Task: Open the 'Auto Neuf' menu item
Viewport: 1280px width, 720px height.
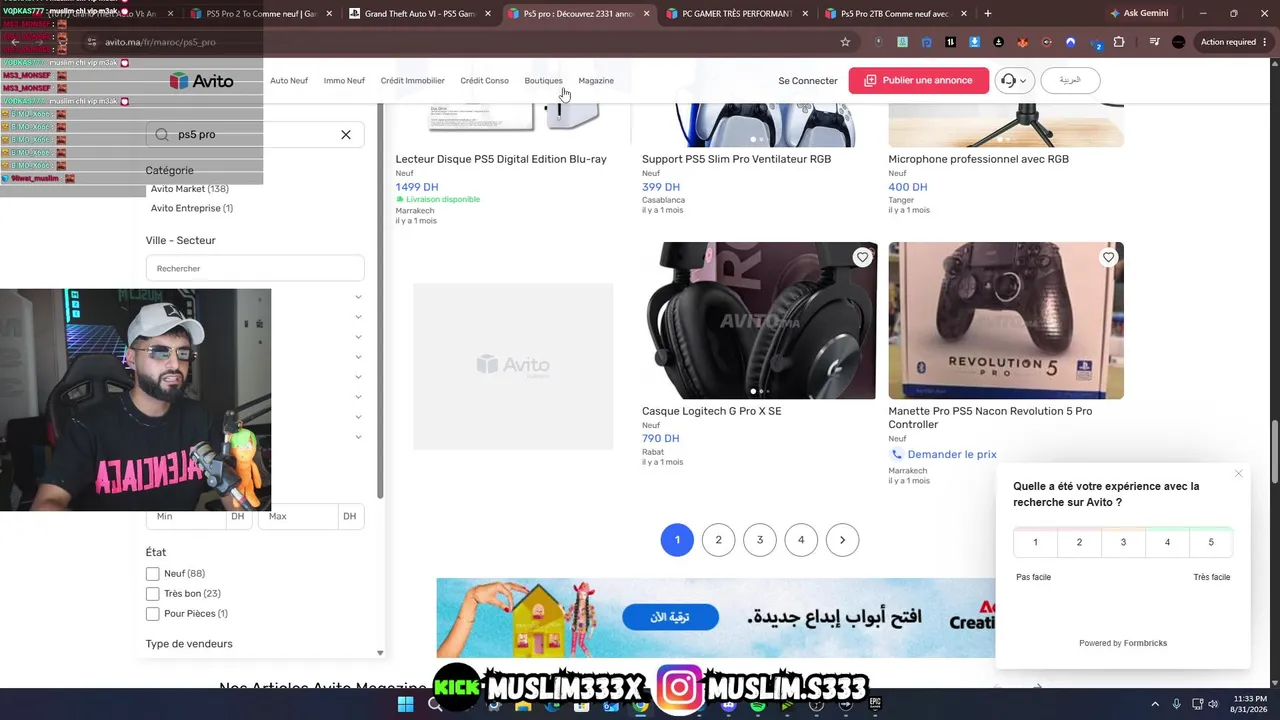Action: click(289, 81)
